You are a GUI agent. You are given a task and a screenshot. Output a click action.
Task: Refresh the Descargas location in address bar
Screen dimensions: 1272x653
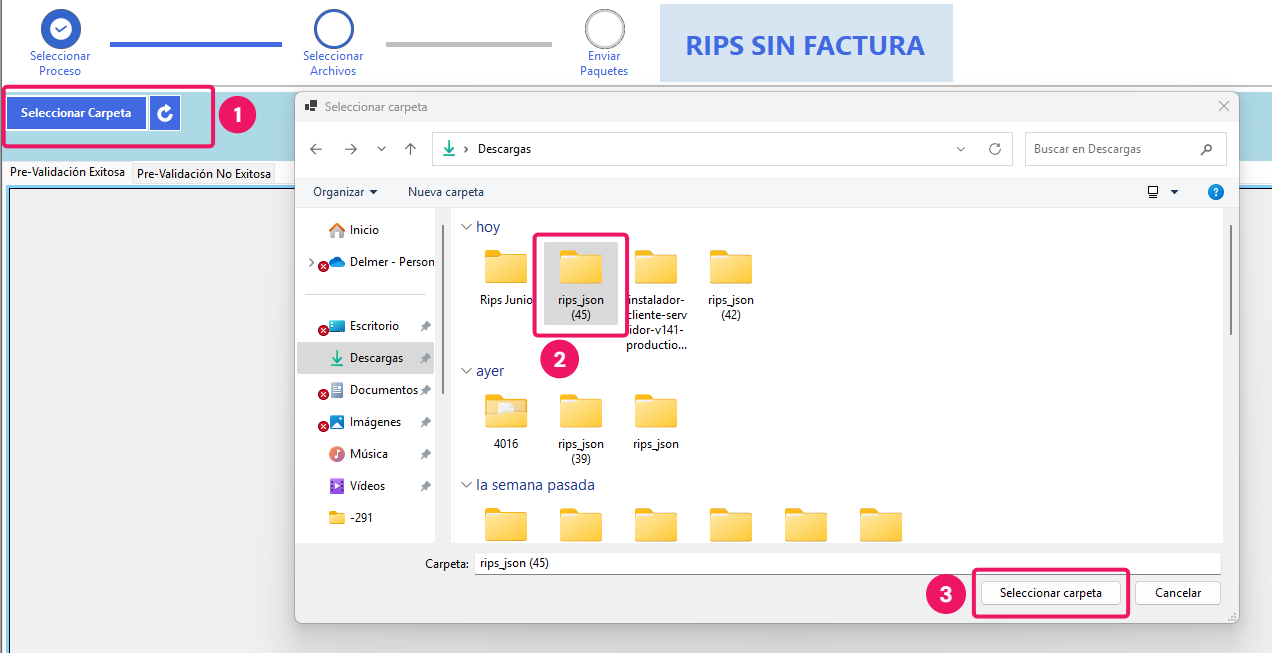[994, 149]
